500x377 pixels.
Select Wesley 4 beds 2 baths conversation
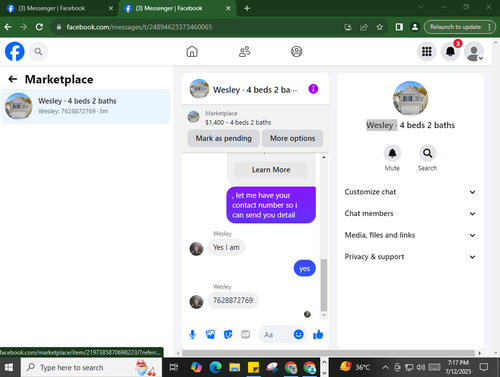click(85, 106)
